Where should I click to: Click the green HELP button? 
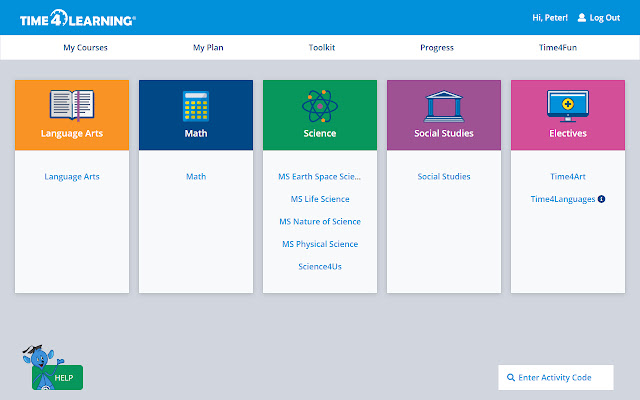[x=58, y=377]
